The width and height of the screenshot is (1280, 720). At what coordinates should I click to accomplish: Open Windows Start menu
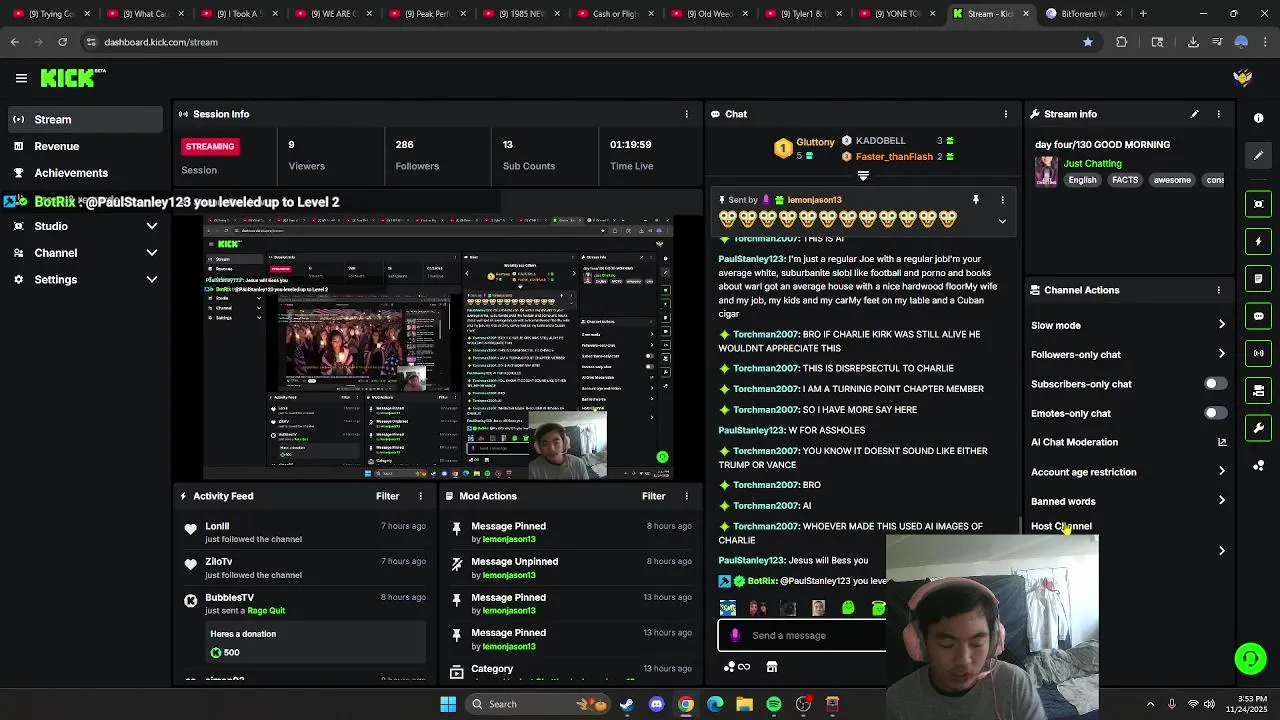tap(448, 704)
